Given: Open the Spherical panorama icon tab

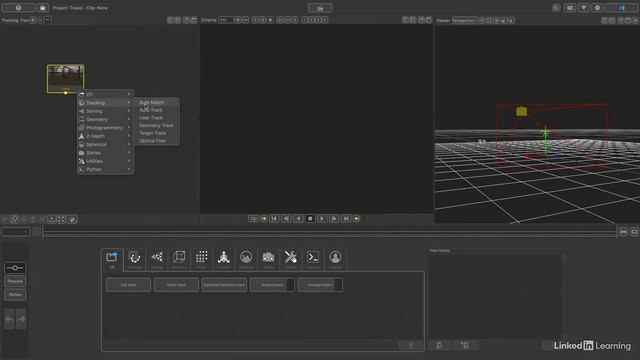Looking at the screenshot, I should pos(246,260).
